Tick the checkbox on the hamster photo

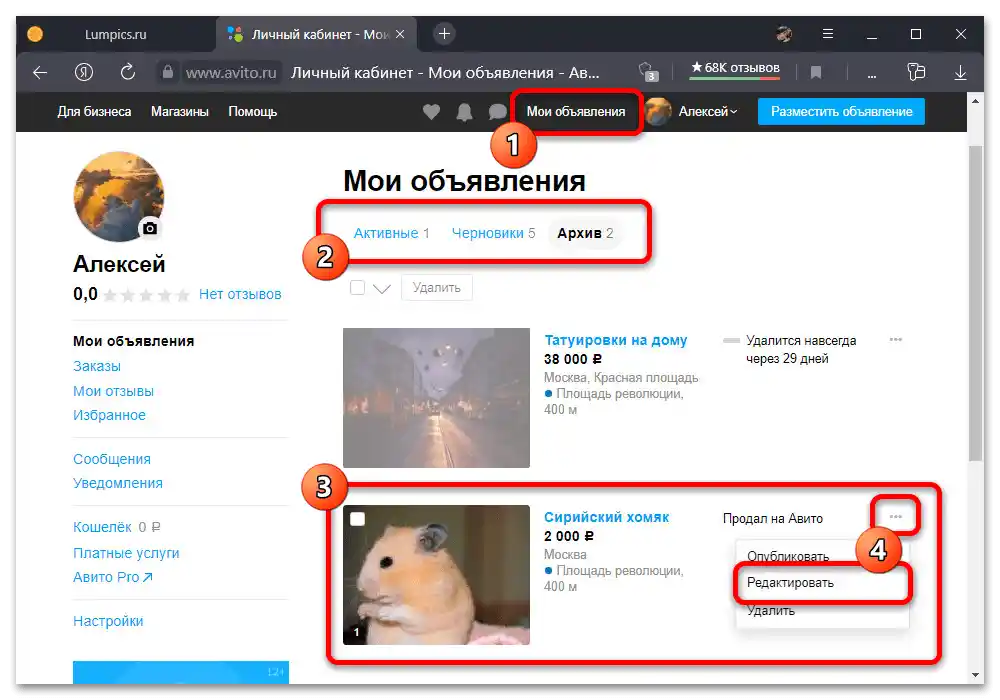358,519
